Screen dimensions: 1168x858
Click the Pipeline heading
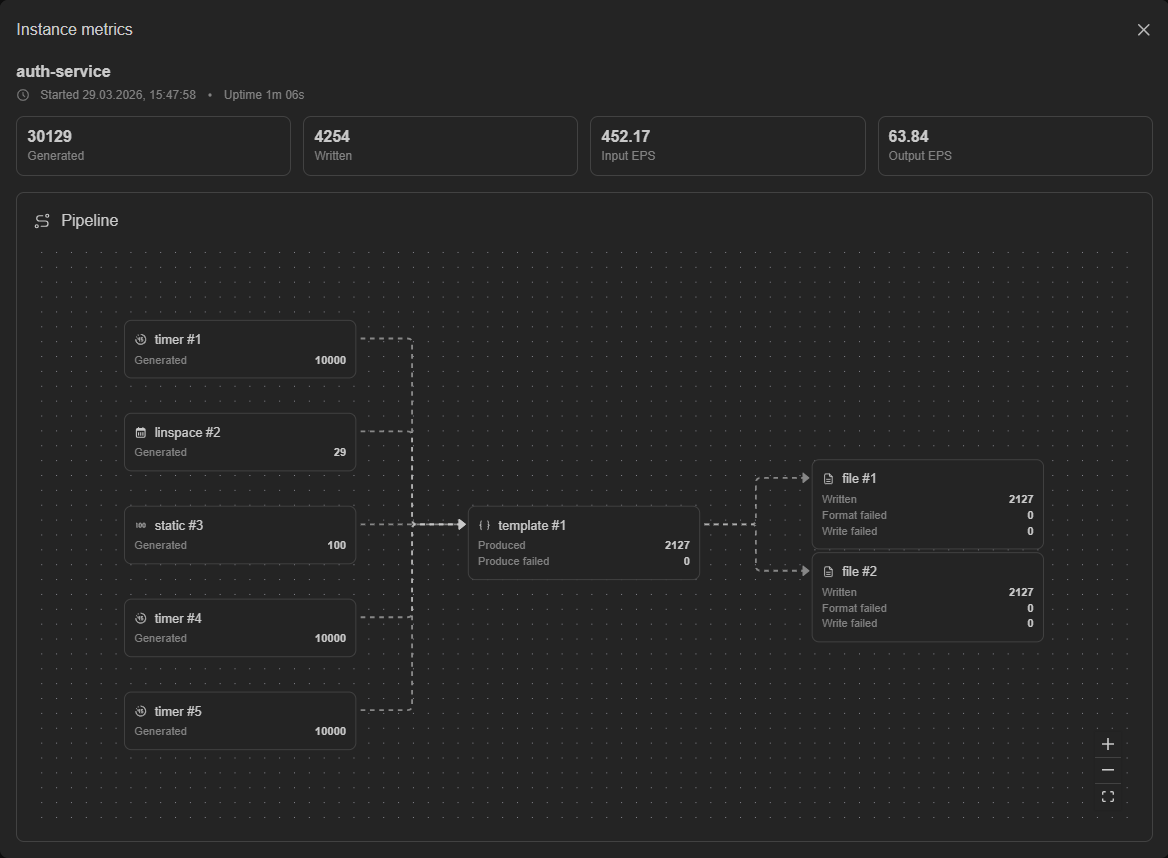pos(89,221)
